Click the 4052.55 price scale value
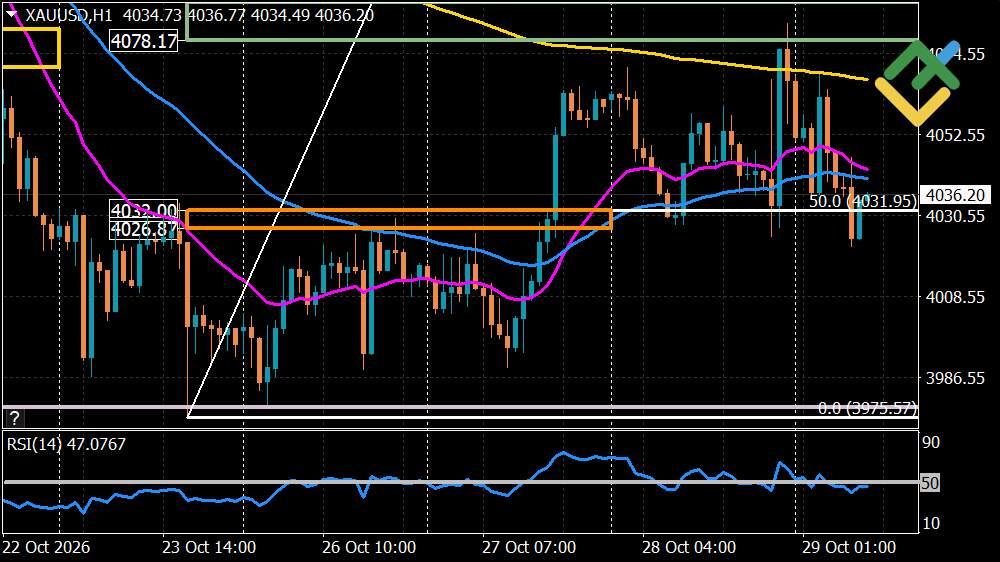This screenshot has height=562, width=1000. 955,135
